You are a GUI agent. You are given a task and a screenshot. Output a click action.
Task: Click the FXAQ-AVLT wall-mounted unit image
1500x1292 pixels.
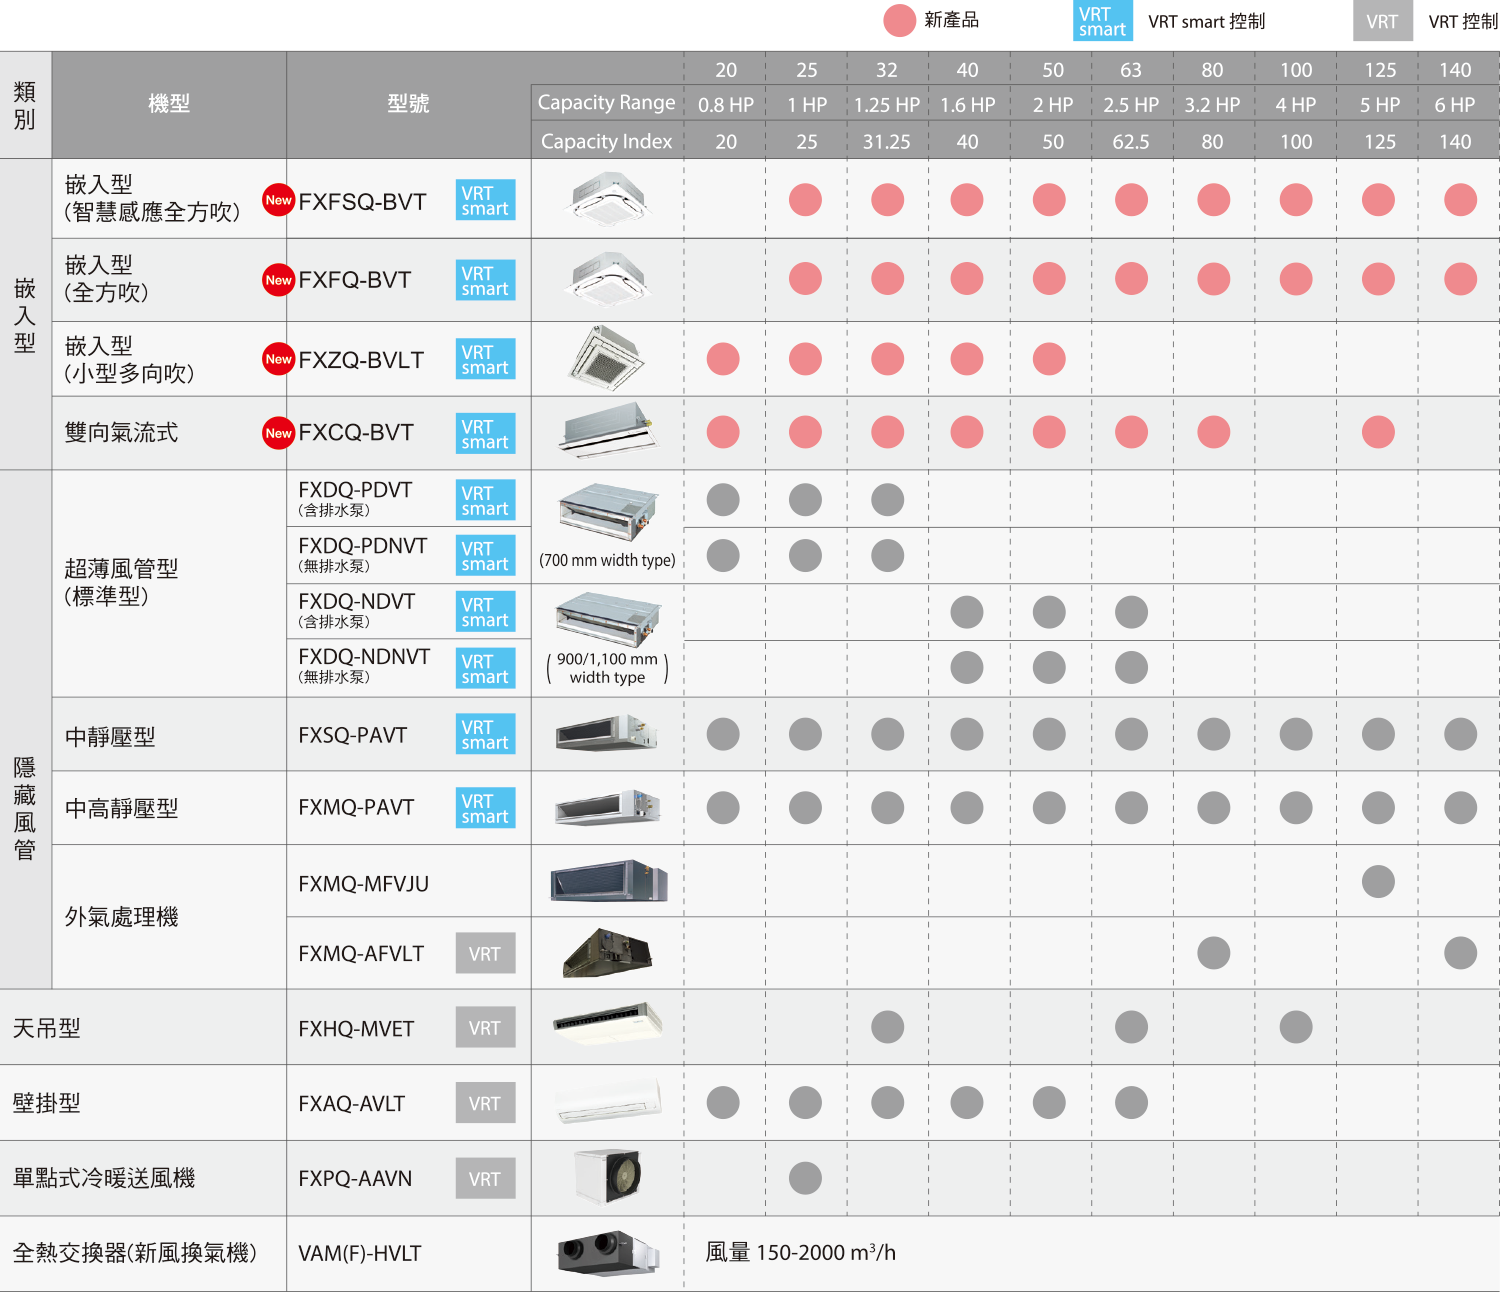click(608, 1102)
